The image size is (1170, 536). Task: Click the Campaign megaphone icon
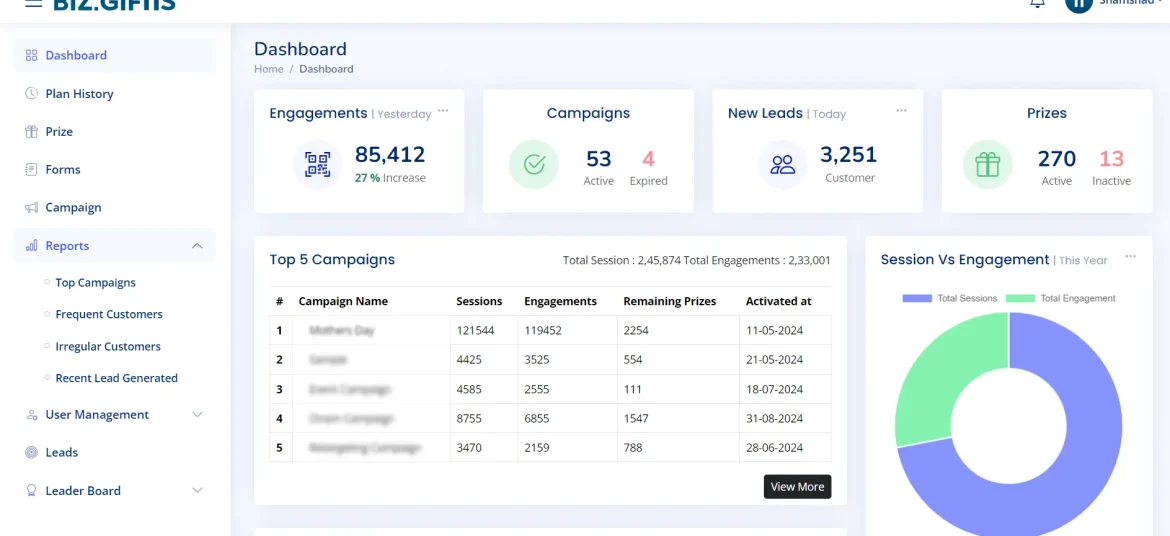31,208
